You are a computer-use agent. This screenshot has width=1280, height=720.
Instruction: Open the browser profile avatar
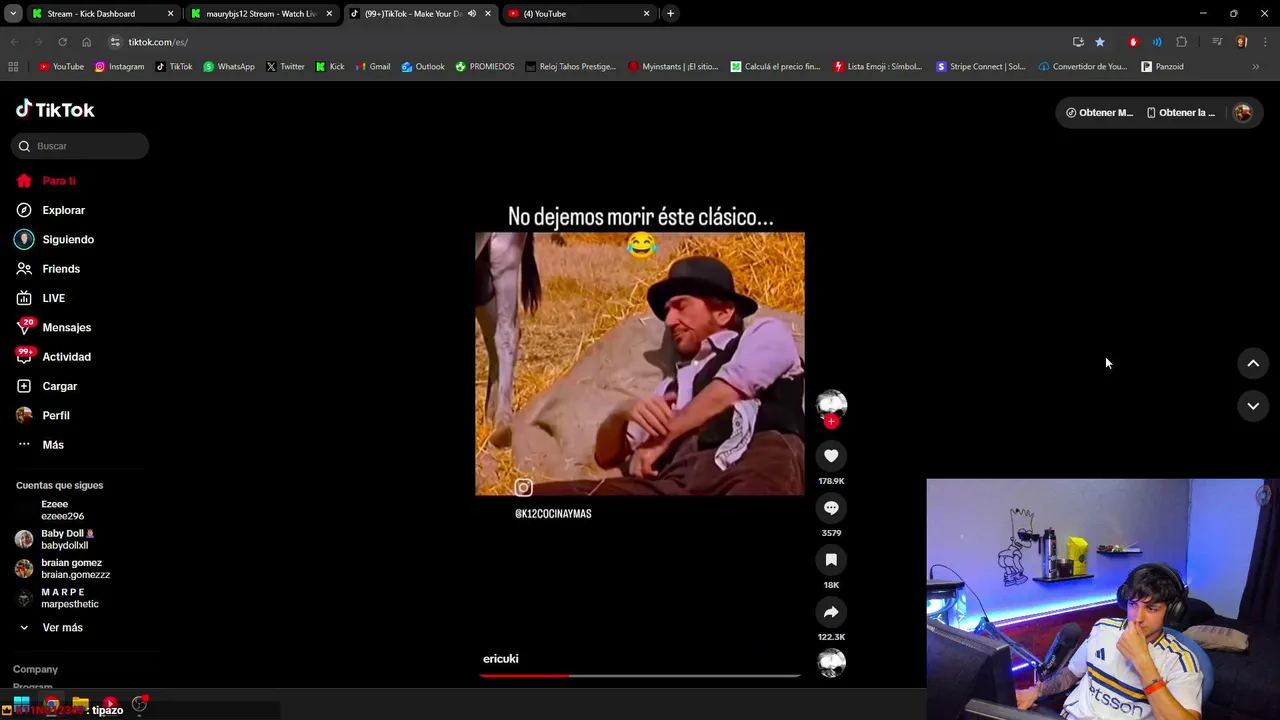1241,42
